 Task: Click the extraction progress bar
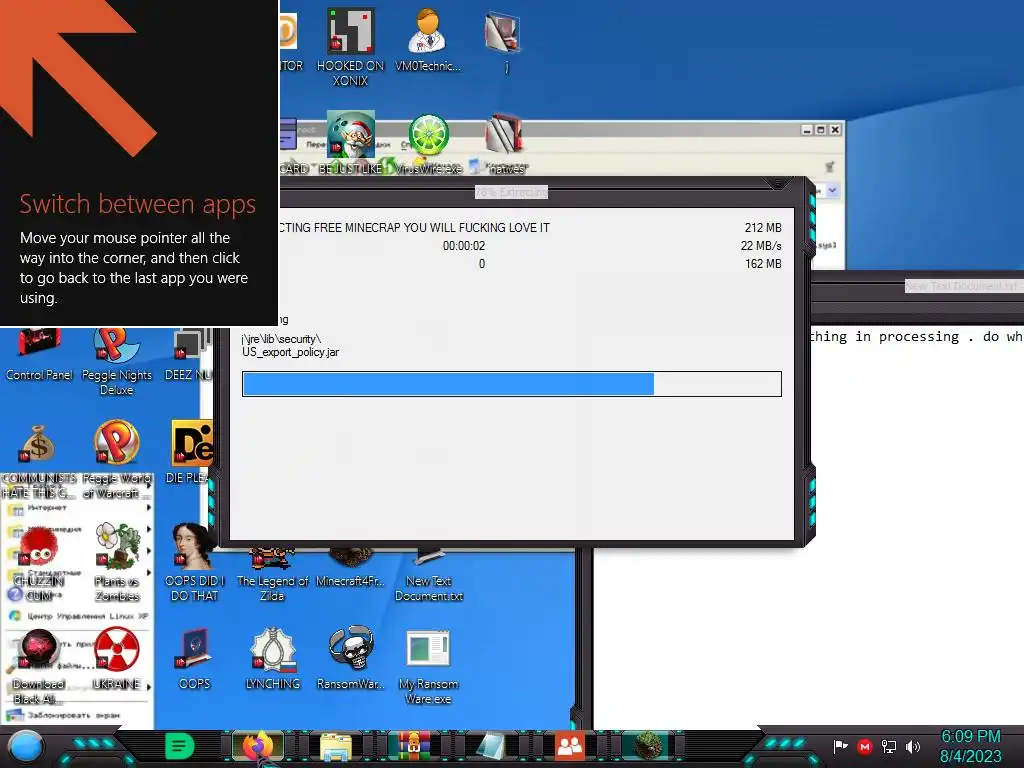coord(511,384)
